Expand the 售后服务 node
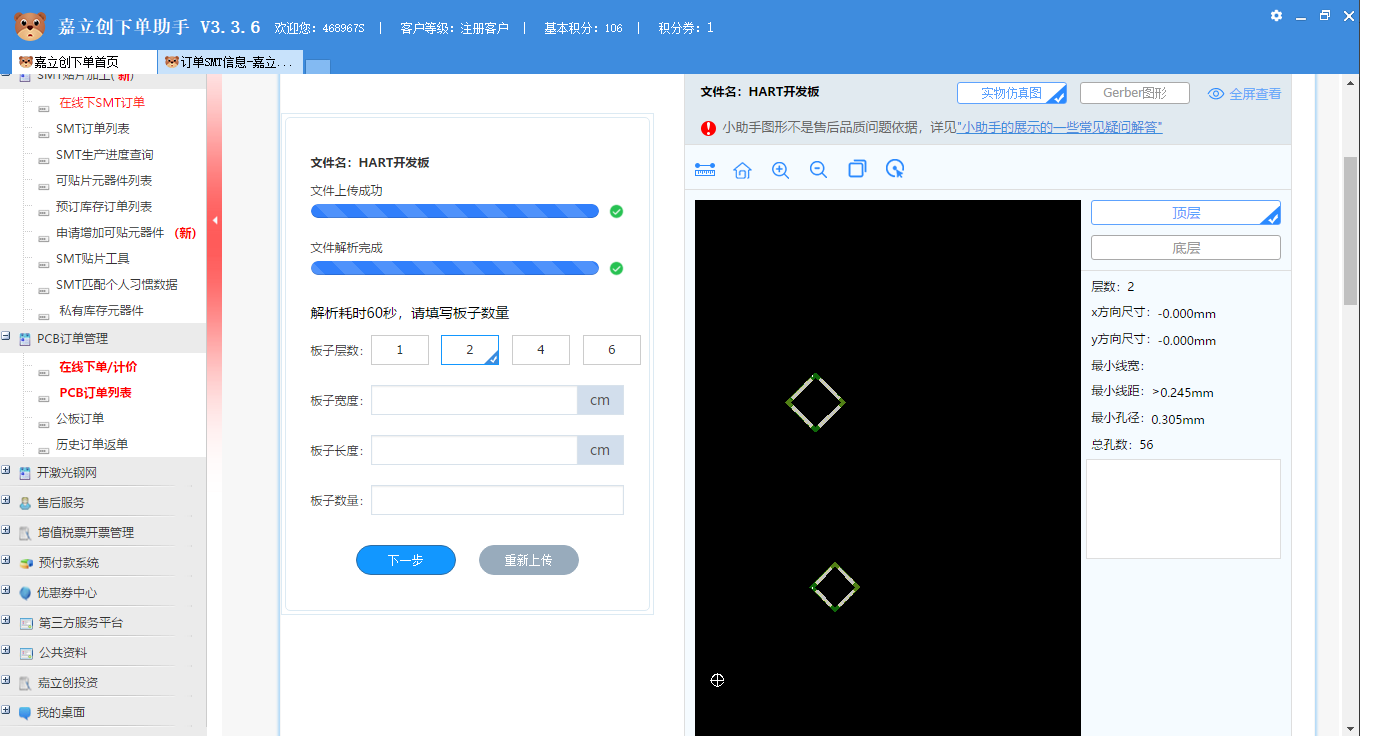Viewport: 1380px width, 736px height. (6, 501)
